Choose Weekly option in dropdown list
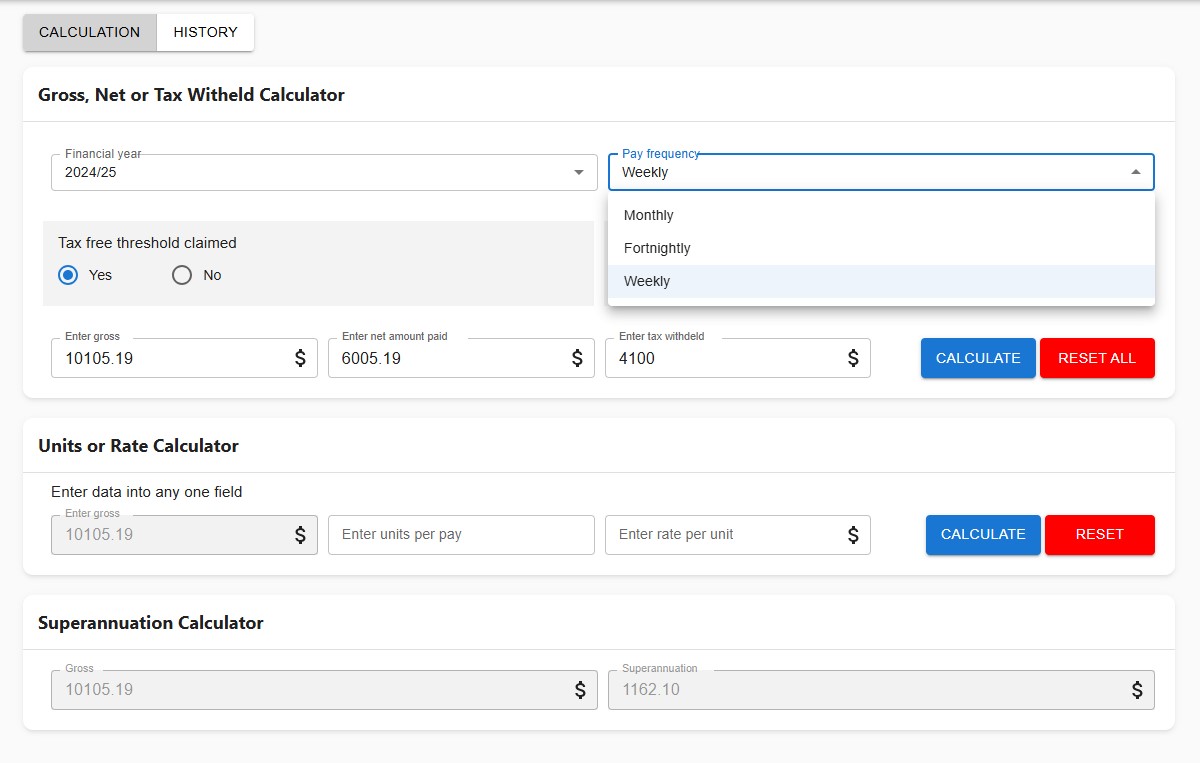This screenshot has width=1200, height=763. coord(647,281)
